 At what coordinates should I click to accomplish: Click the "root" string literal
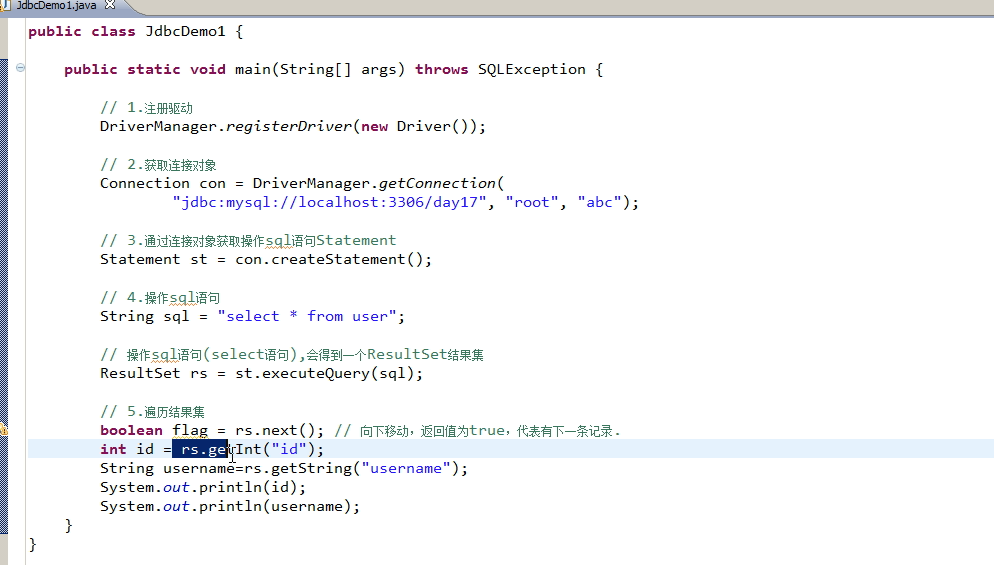pyautogui.click(x=532, y=202)
